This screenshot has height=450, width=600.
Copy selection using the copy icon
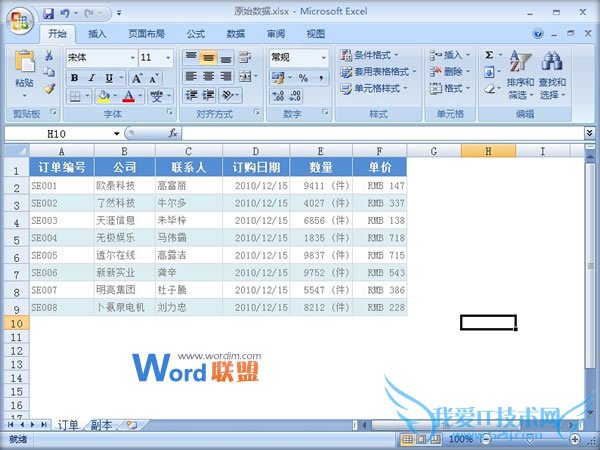point(49,72)
